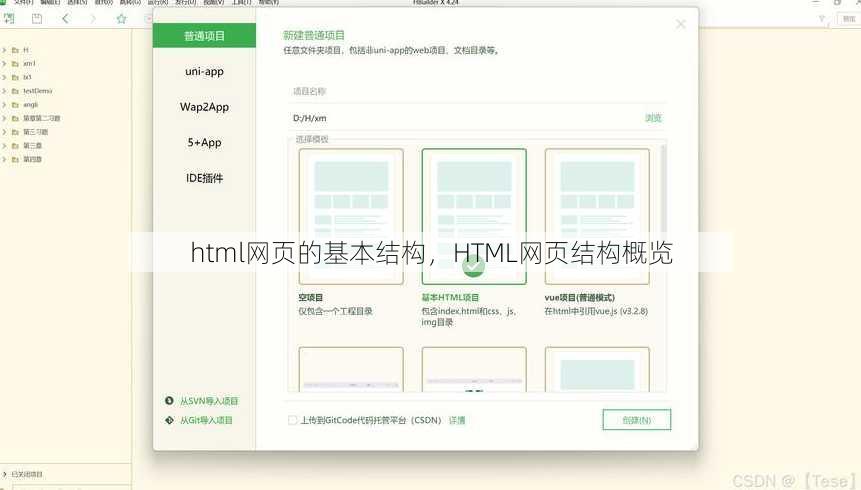Viewport: 861px width, 490px height.
Task: Click the 在html中引用vue.js (v3.2.8) description
Action: coord(596,311)
